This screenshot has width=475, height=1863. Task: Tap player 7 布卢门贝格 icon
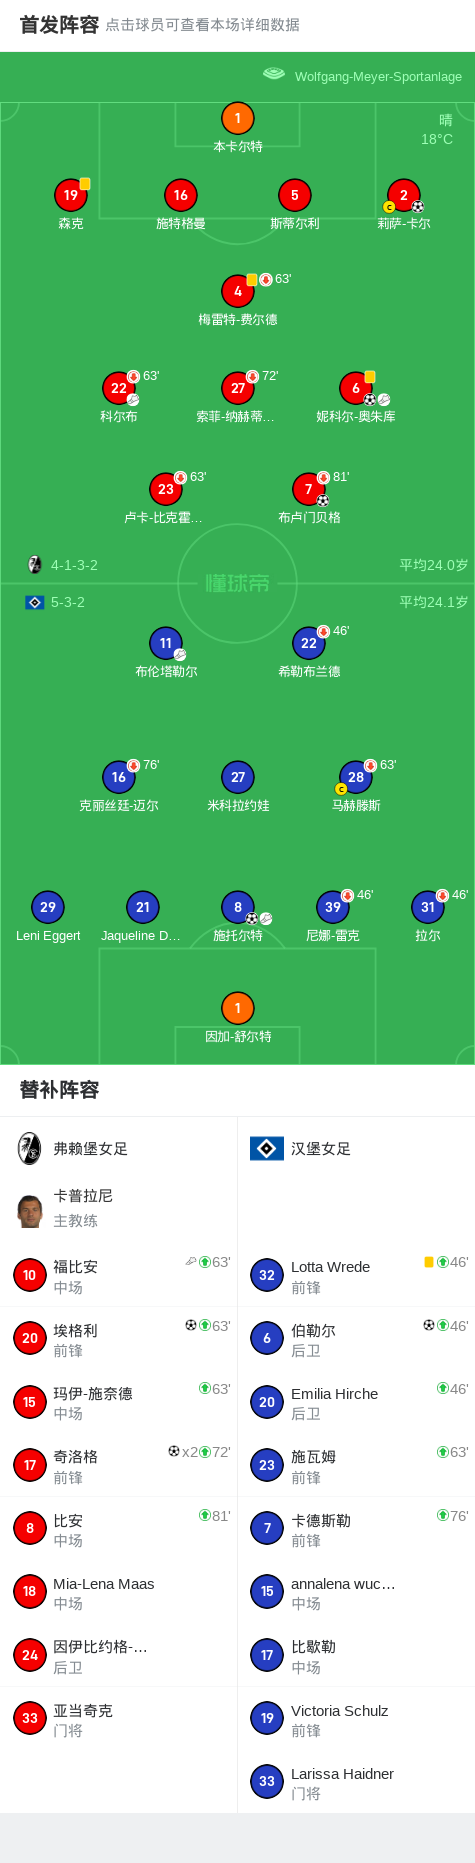tap(309, 489)
